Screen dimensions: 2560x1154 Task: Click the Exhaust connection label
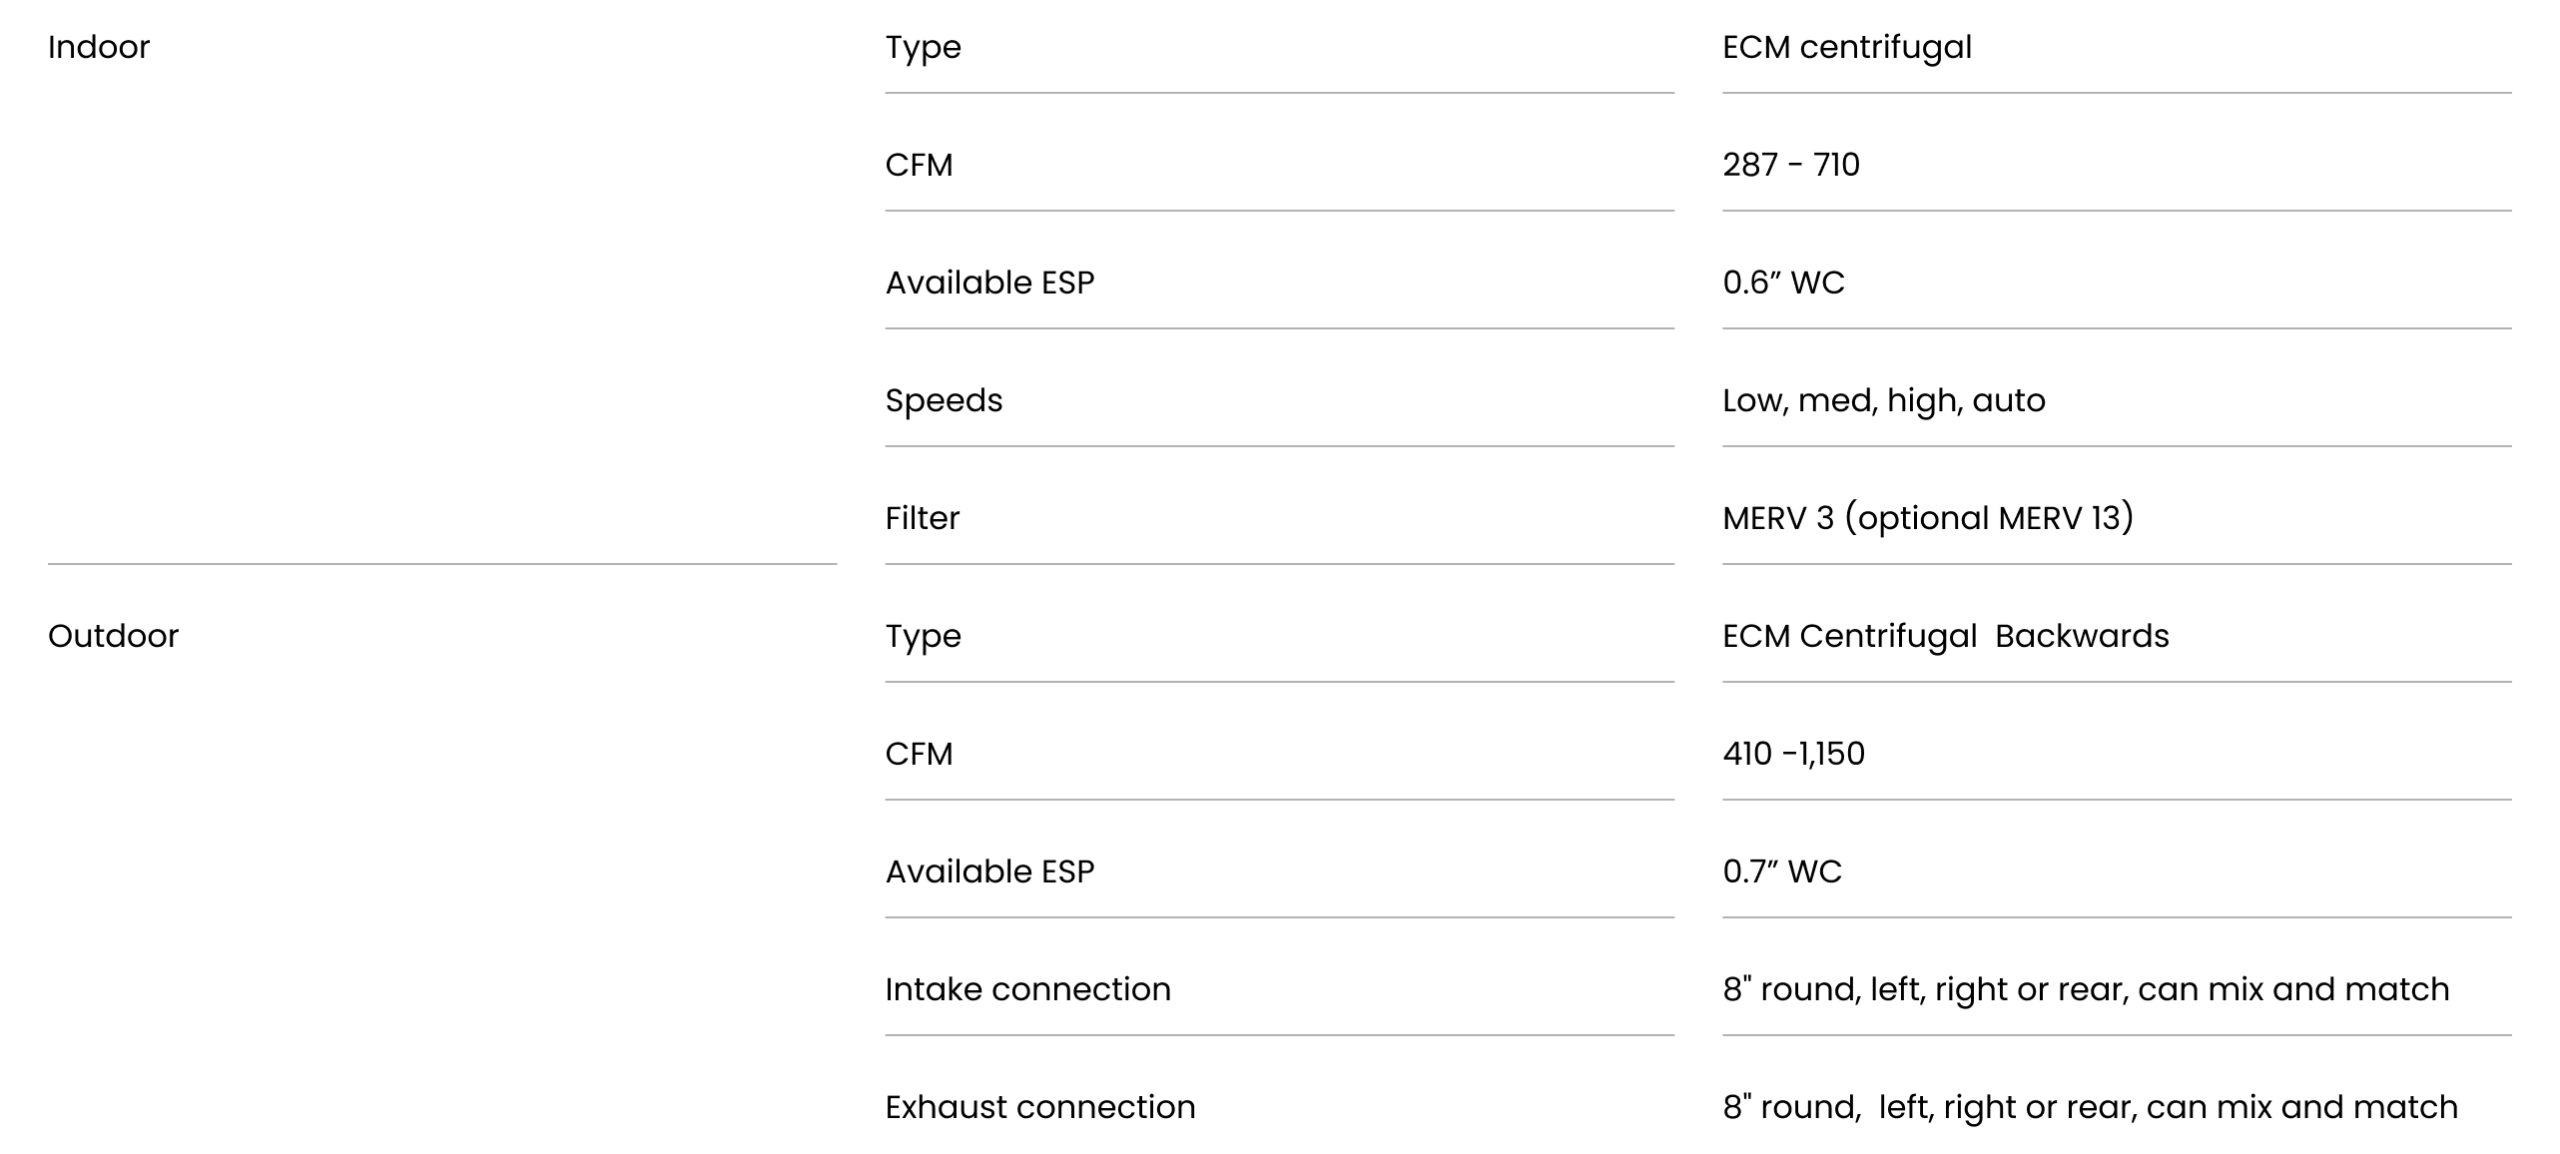tap(1039, 1108)
